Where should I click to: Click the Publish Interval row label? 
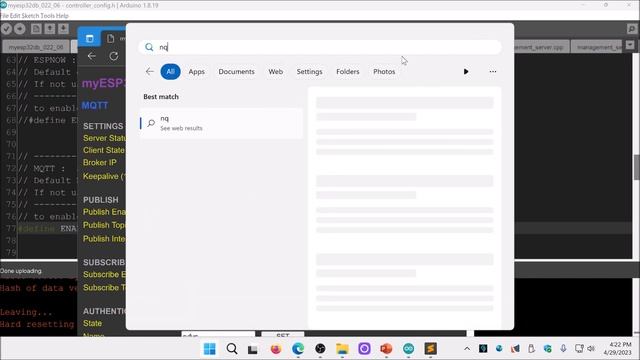coord(104,239)
